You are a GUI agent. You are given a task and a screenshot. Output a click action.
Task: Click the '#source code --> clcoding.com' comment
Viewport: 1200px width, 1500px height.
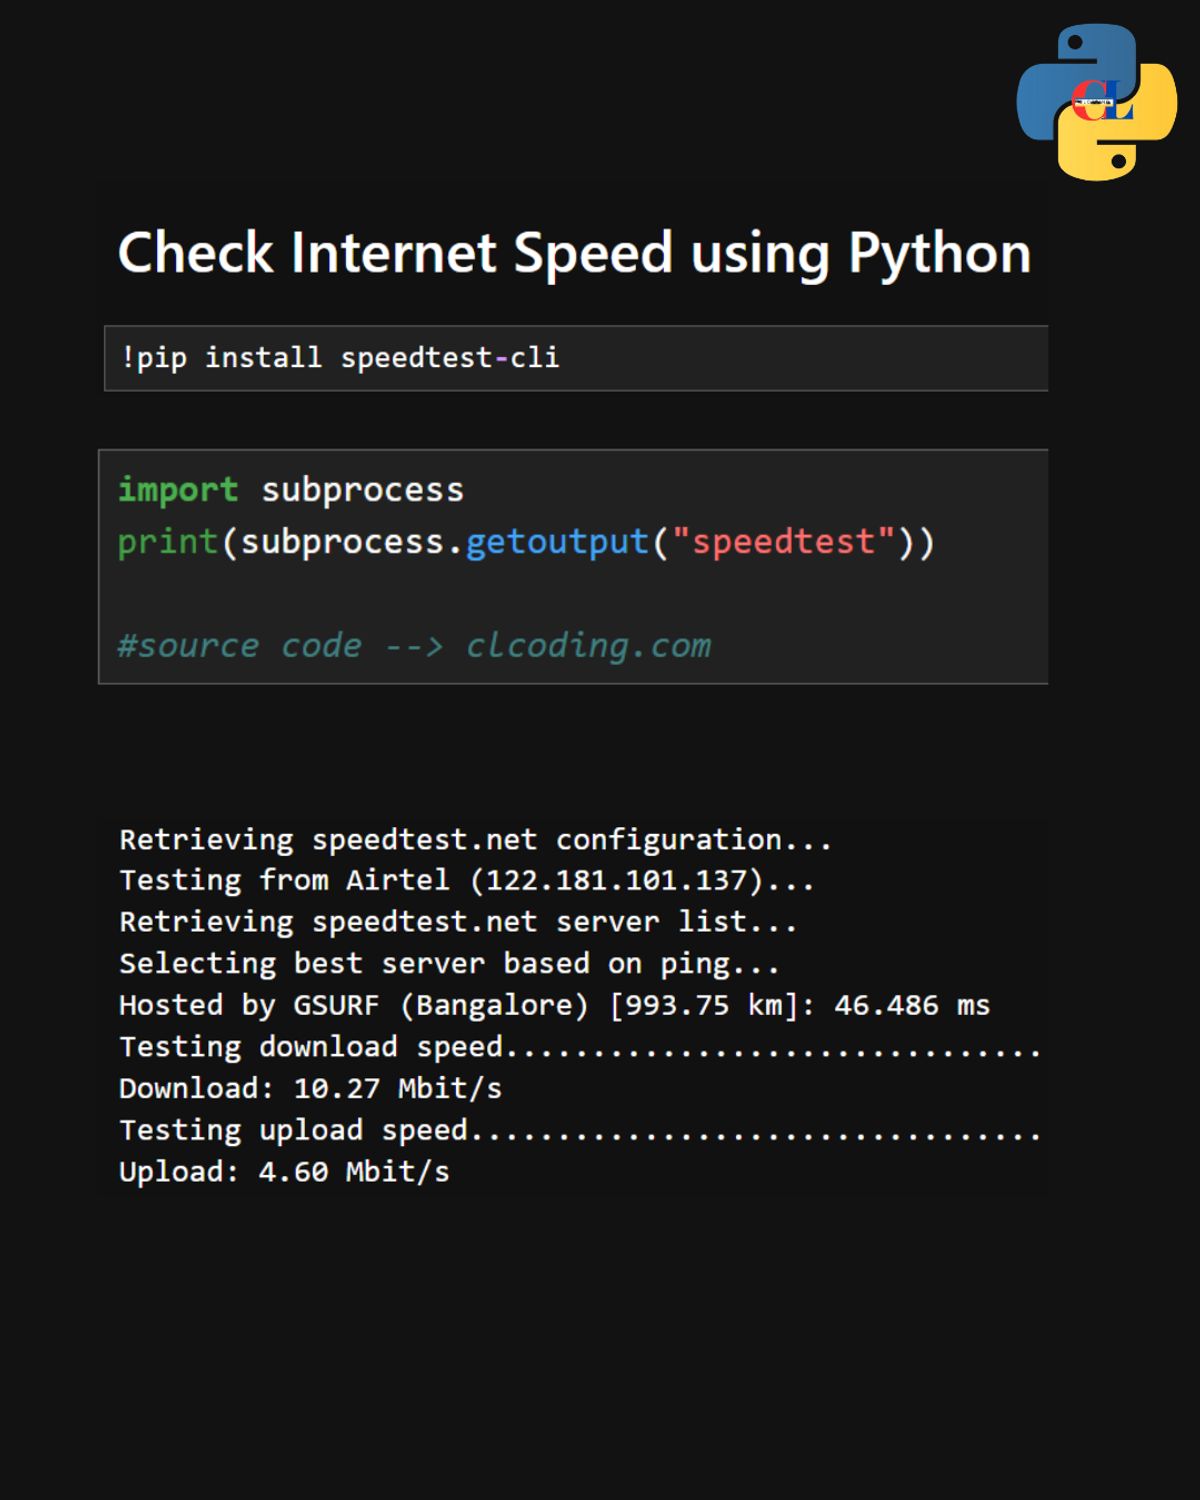414,645
